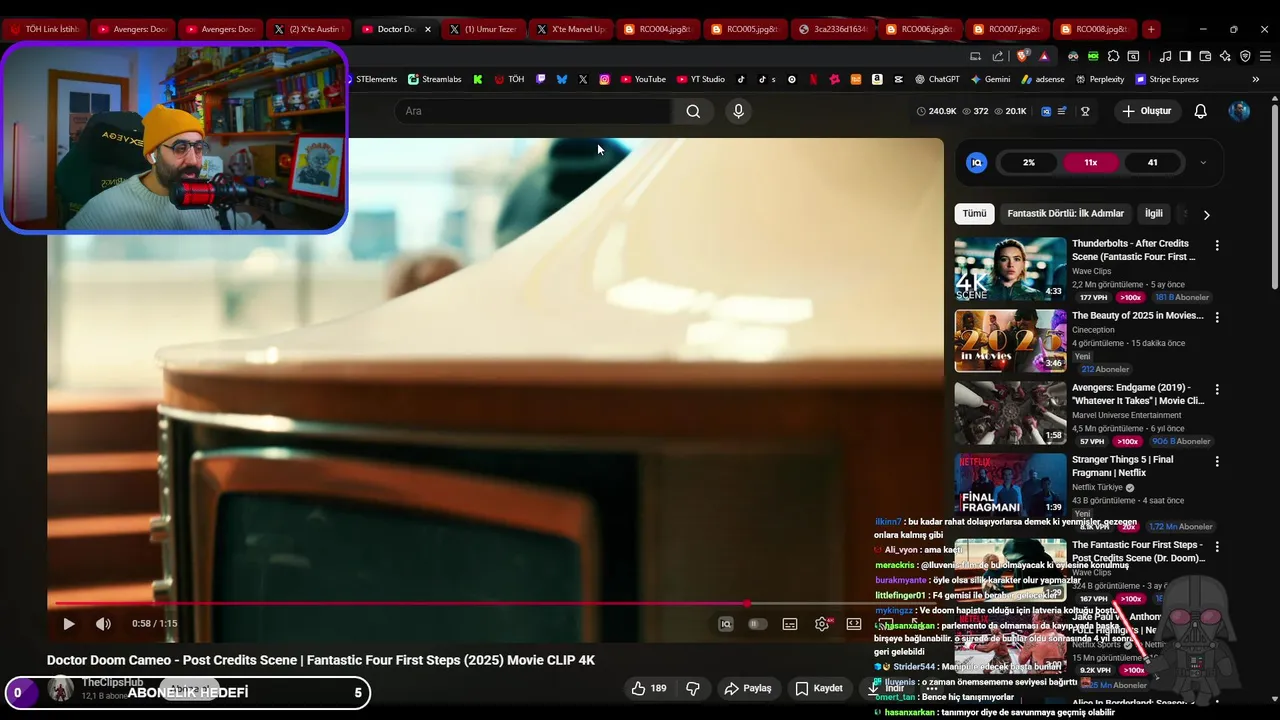
Task: Open YouTube notifications bell
Action: point(1201,111)
